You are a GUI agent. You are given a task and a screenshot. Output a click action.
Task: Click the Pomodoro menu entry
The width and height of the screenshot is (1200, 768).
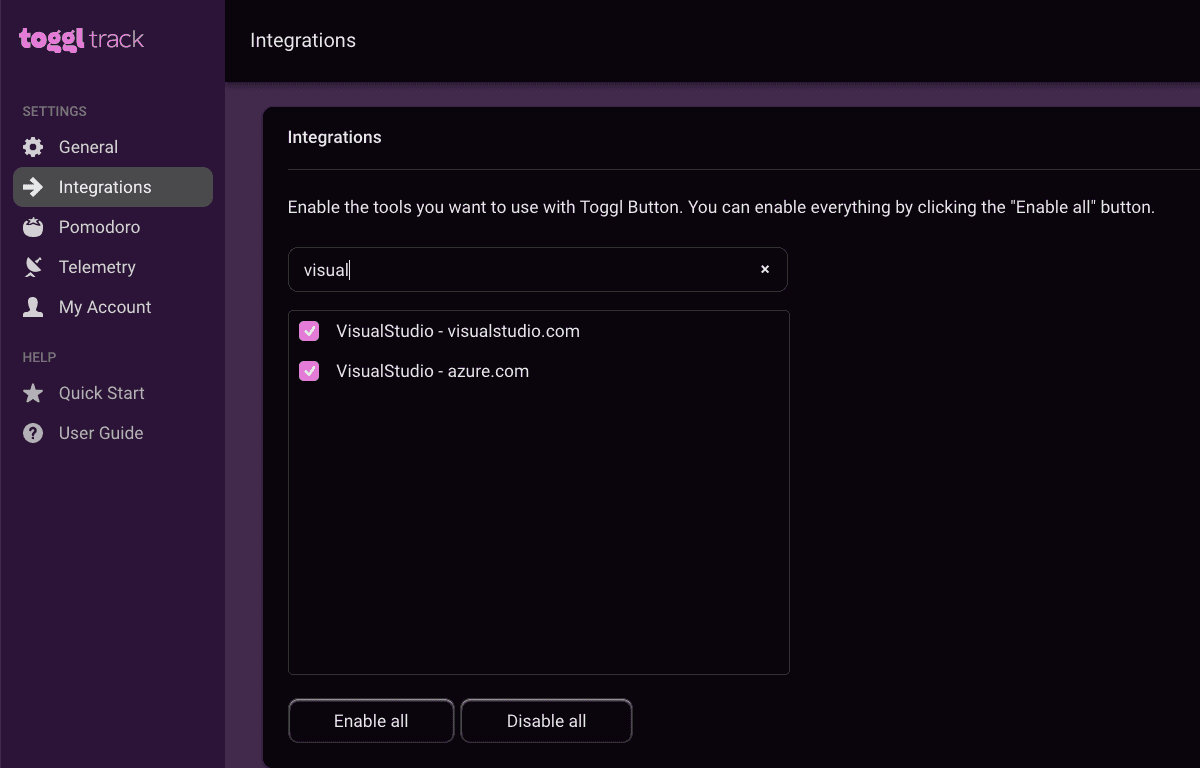[x=99, y=226]
